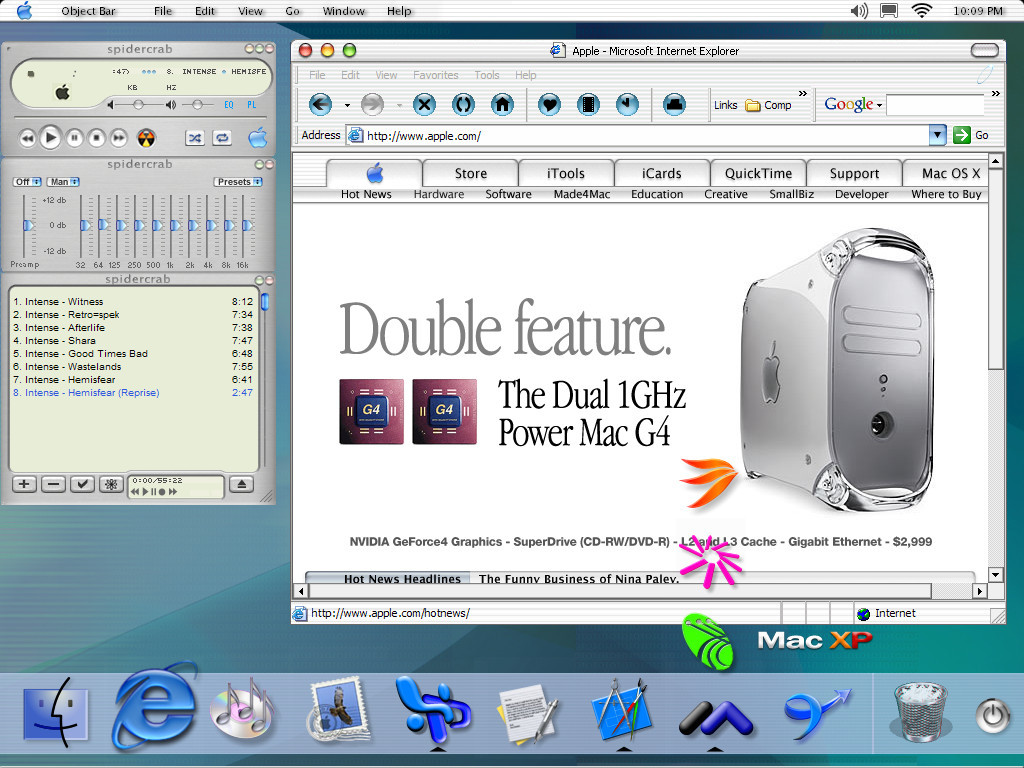Viewport: 1024px width, 768px height.
Task: Click the Hardware link on Apple page
Action: [439, 194]
